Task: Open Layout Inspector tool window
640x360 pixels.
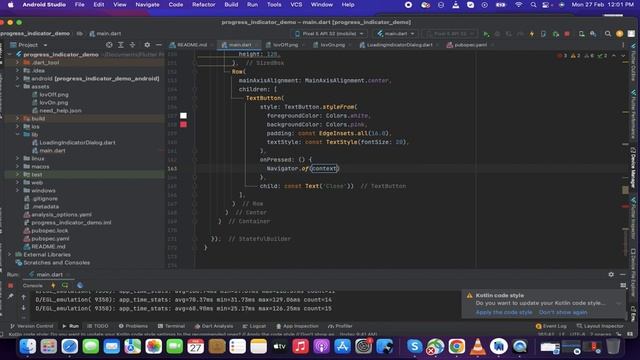Action: point(600,326)
